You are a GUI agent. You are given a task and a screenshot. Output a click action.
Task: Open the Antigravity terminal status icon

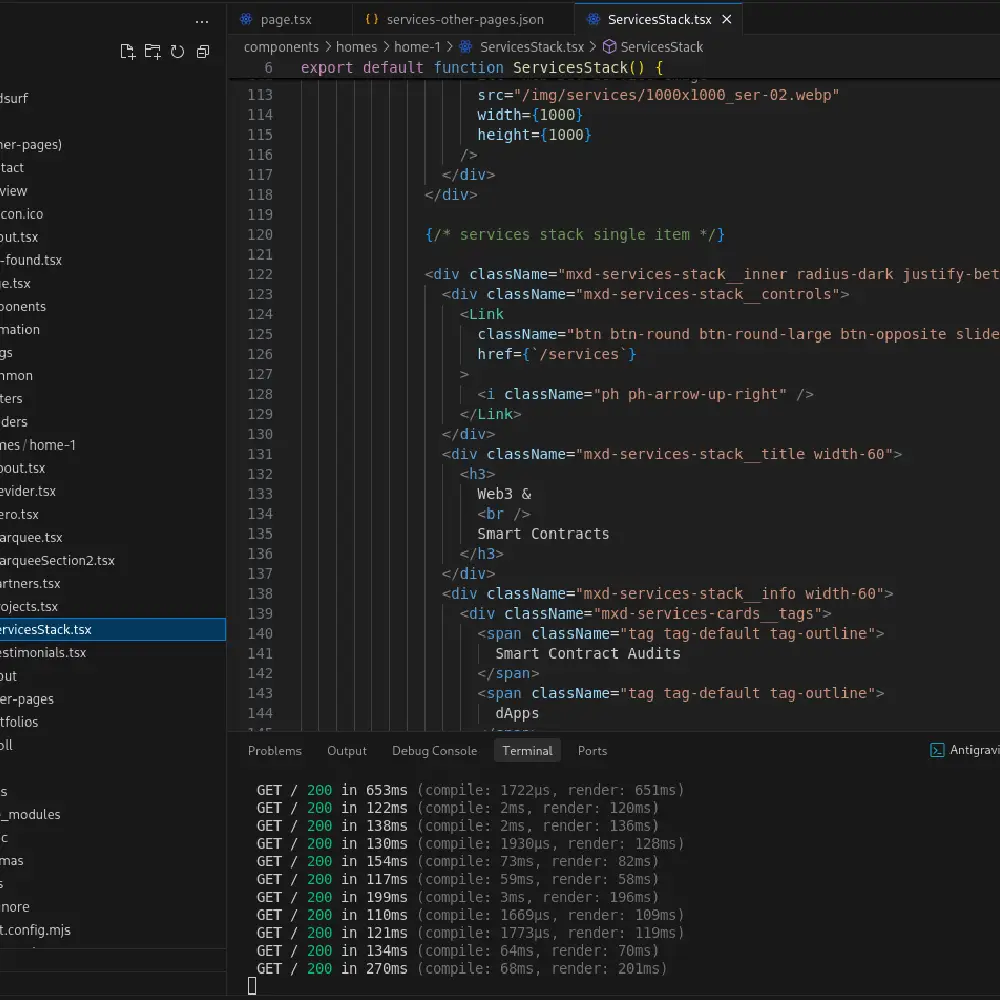[x=937, y=750]
